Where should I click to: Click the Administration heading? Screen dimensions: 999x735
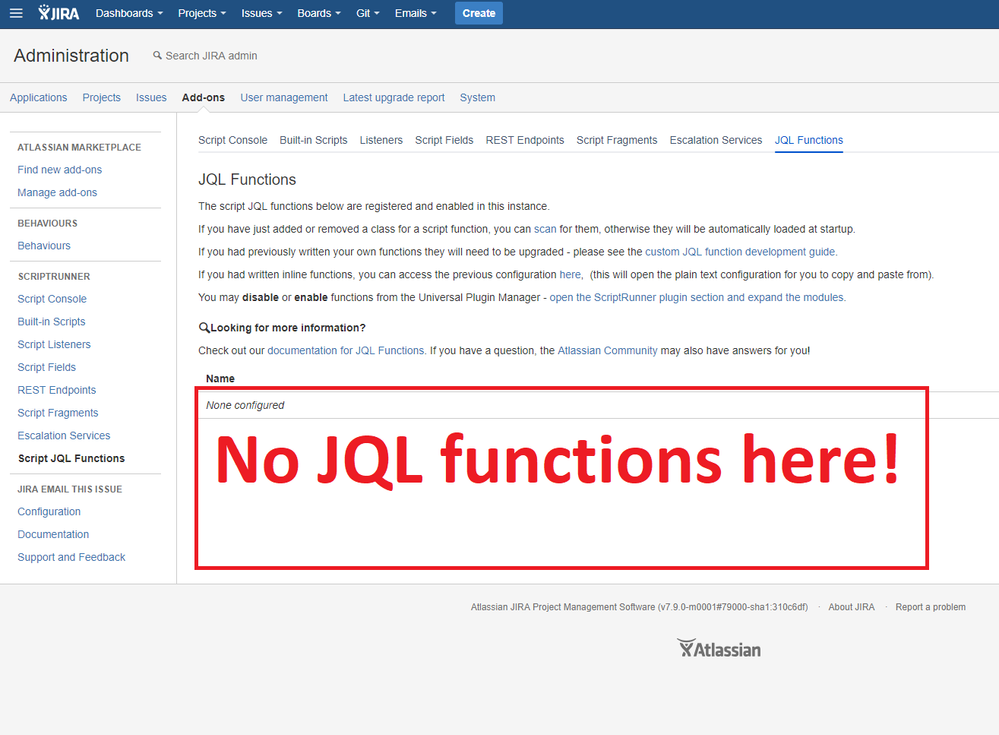[x=71, y=55]
